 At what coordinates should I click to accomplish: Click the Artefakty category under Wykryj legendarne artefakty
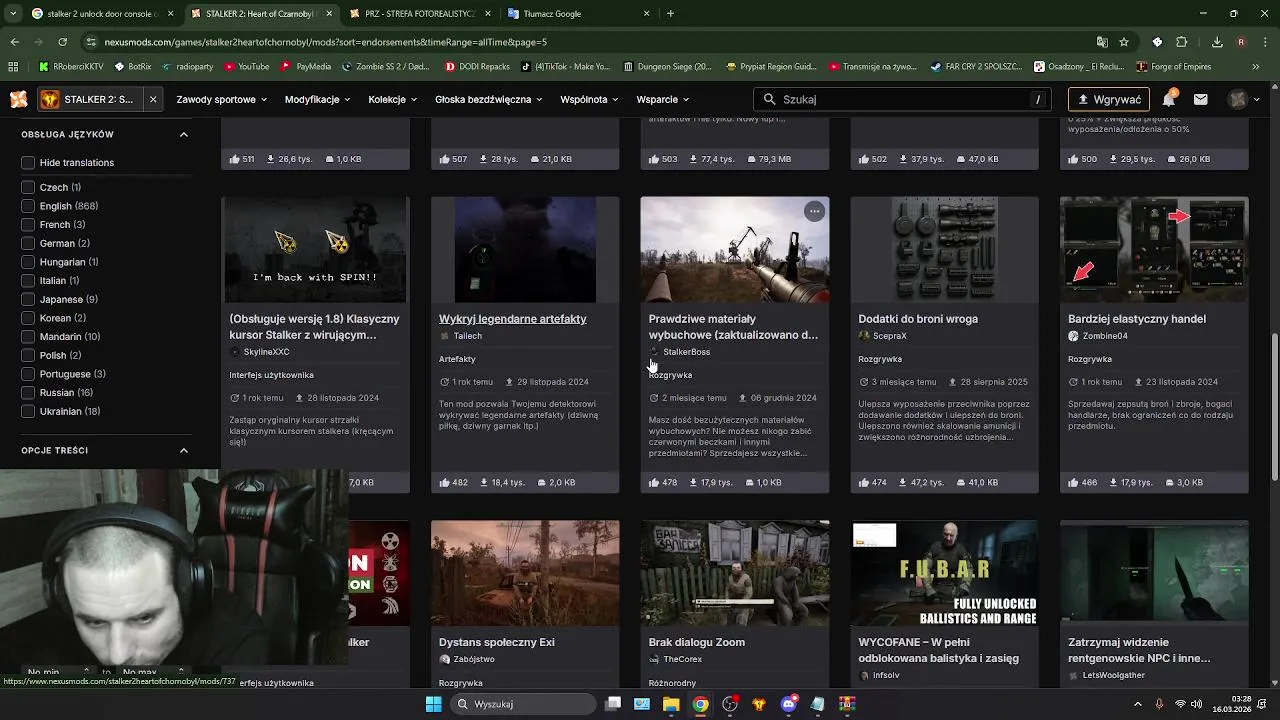[x=457, y=359]
